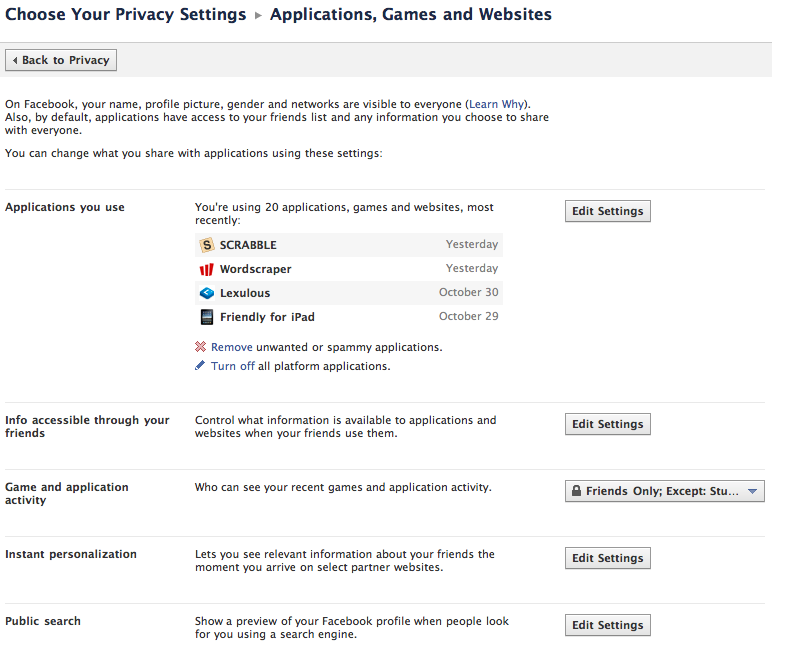Select the Friendly for iPad name
This screenshot has height=659, width=794.
click(267, 317)
